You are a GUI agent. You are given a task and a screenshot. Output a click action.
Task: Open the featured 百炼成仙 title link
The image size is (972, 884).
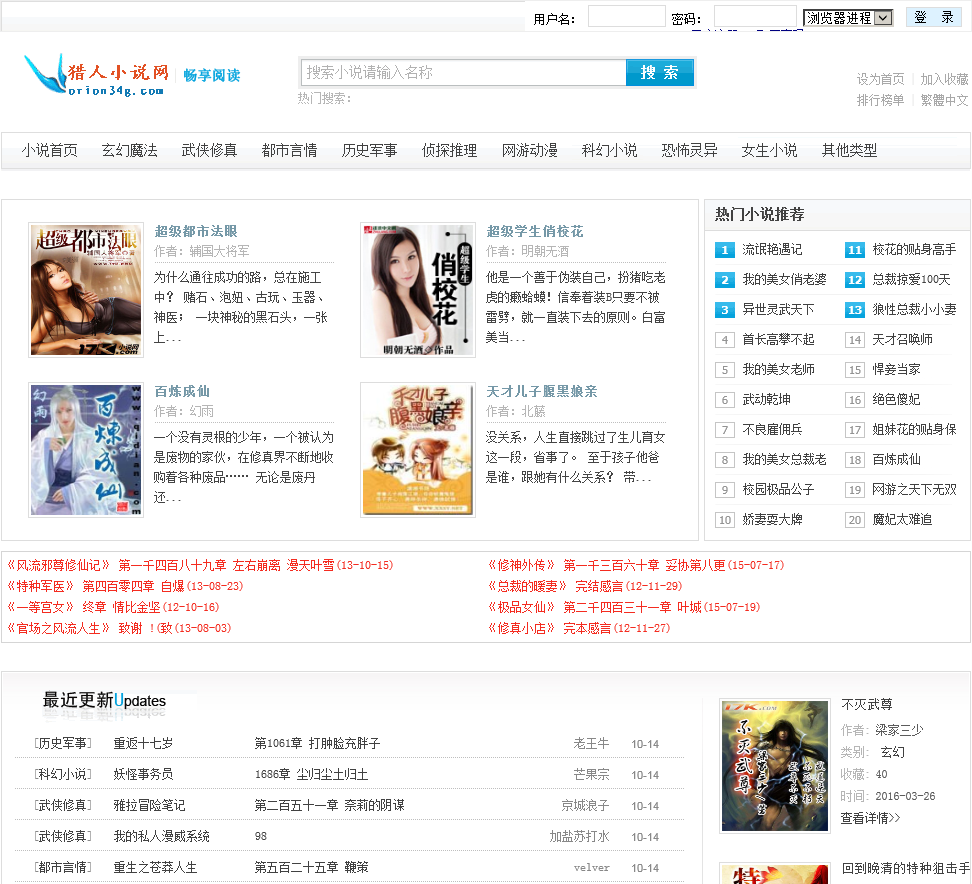click(182, 391)
